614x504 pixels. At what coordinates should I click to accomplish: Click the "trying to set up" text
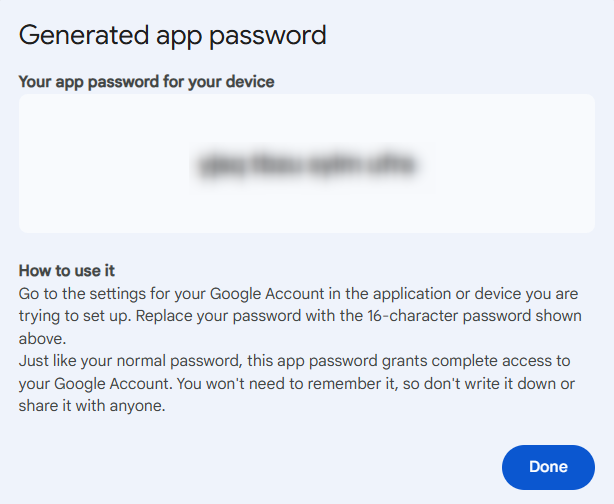coord(70,315)
